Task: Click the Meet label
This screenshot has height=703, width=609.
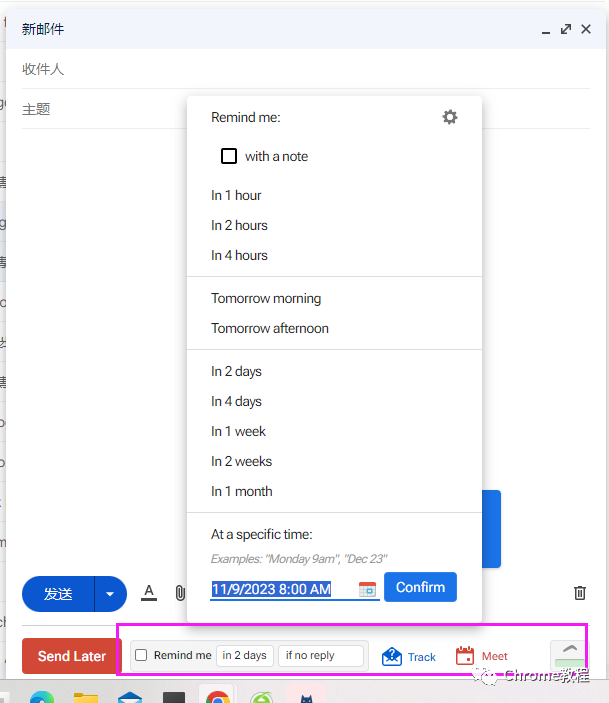Action: (x=494, y=656)
